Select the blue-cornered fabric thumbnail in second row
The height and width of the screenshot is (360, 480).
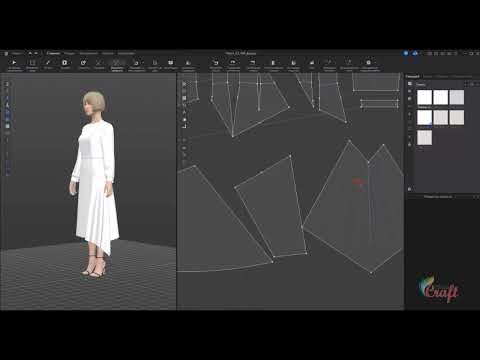(x=424, y=117)
